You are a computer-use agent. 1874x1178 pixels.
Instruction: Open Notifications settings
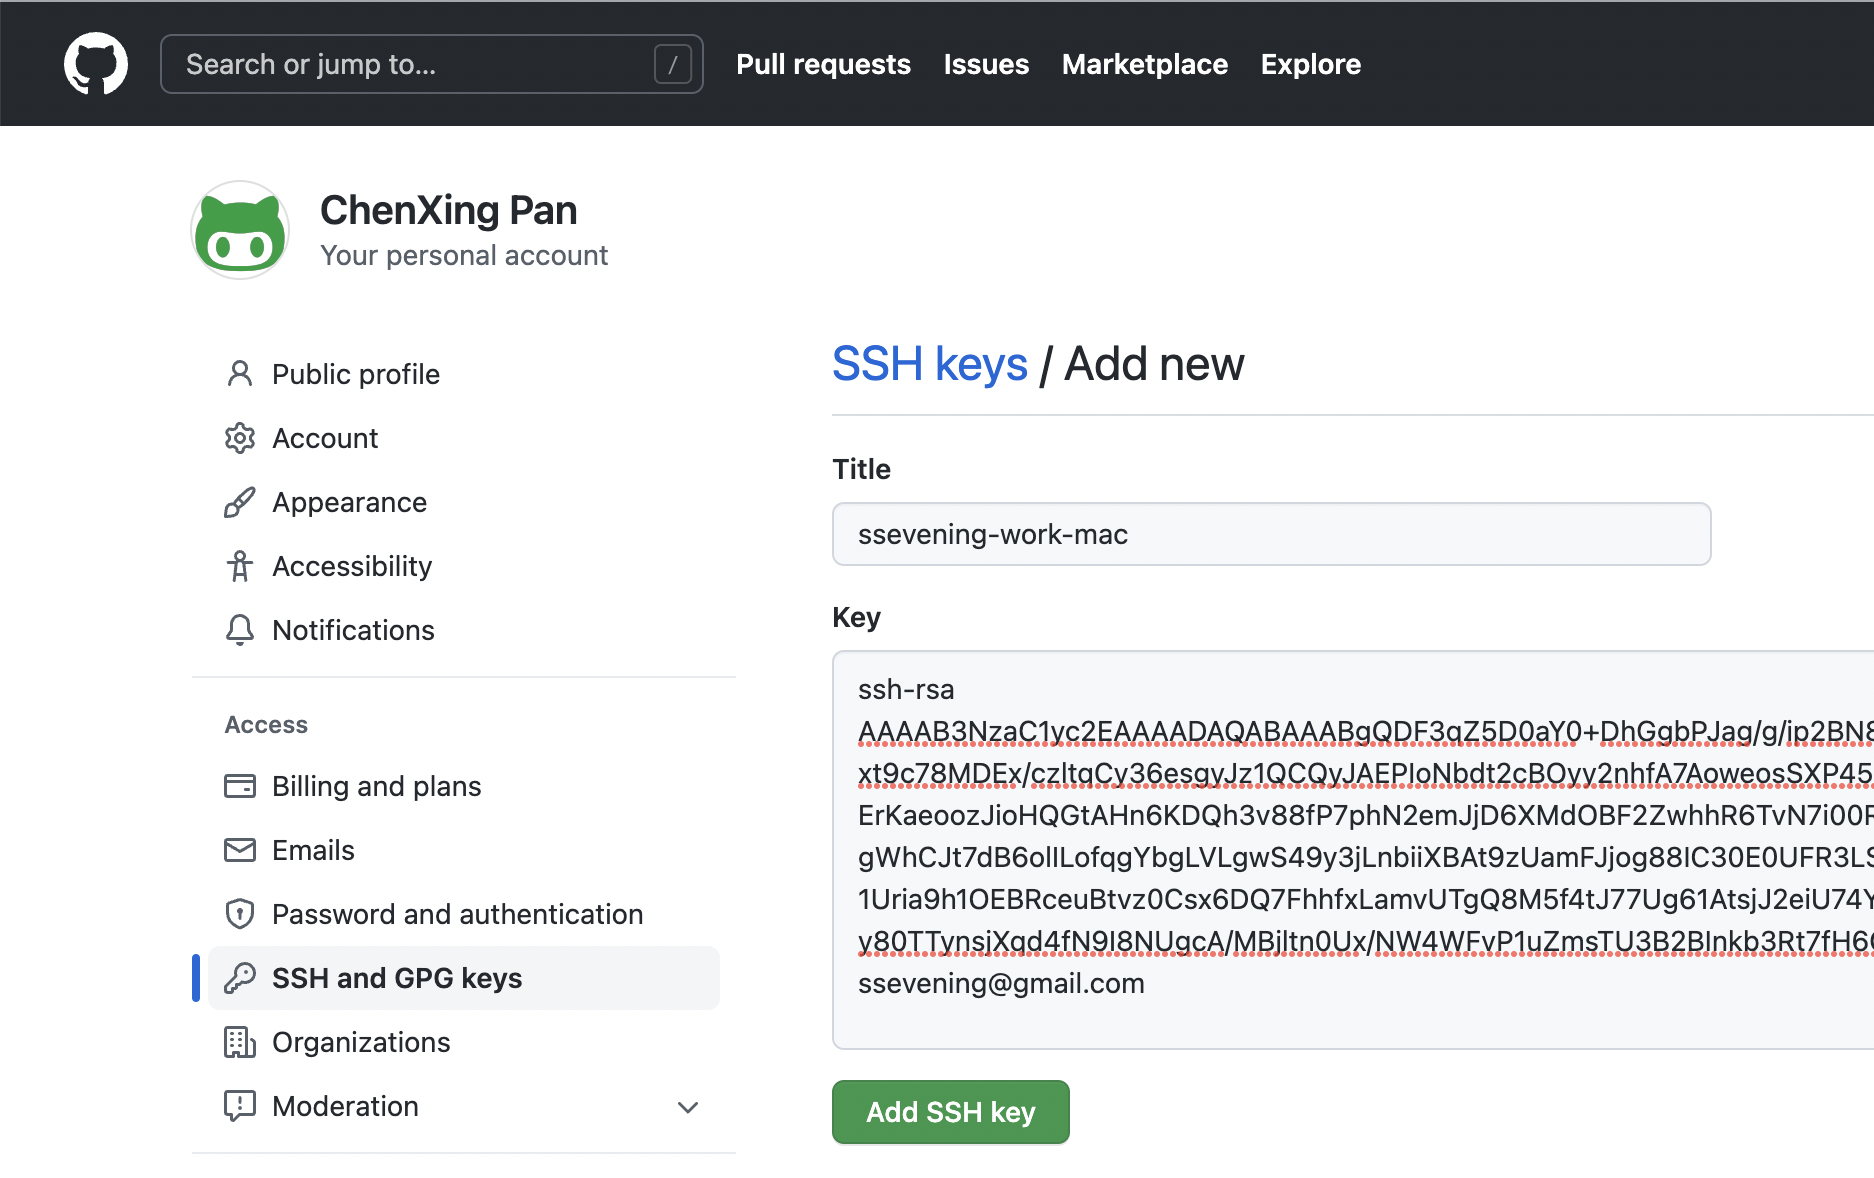(353, 630)
